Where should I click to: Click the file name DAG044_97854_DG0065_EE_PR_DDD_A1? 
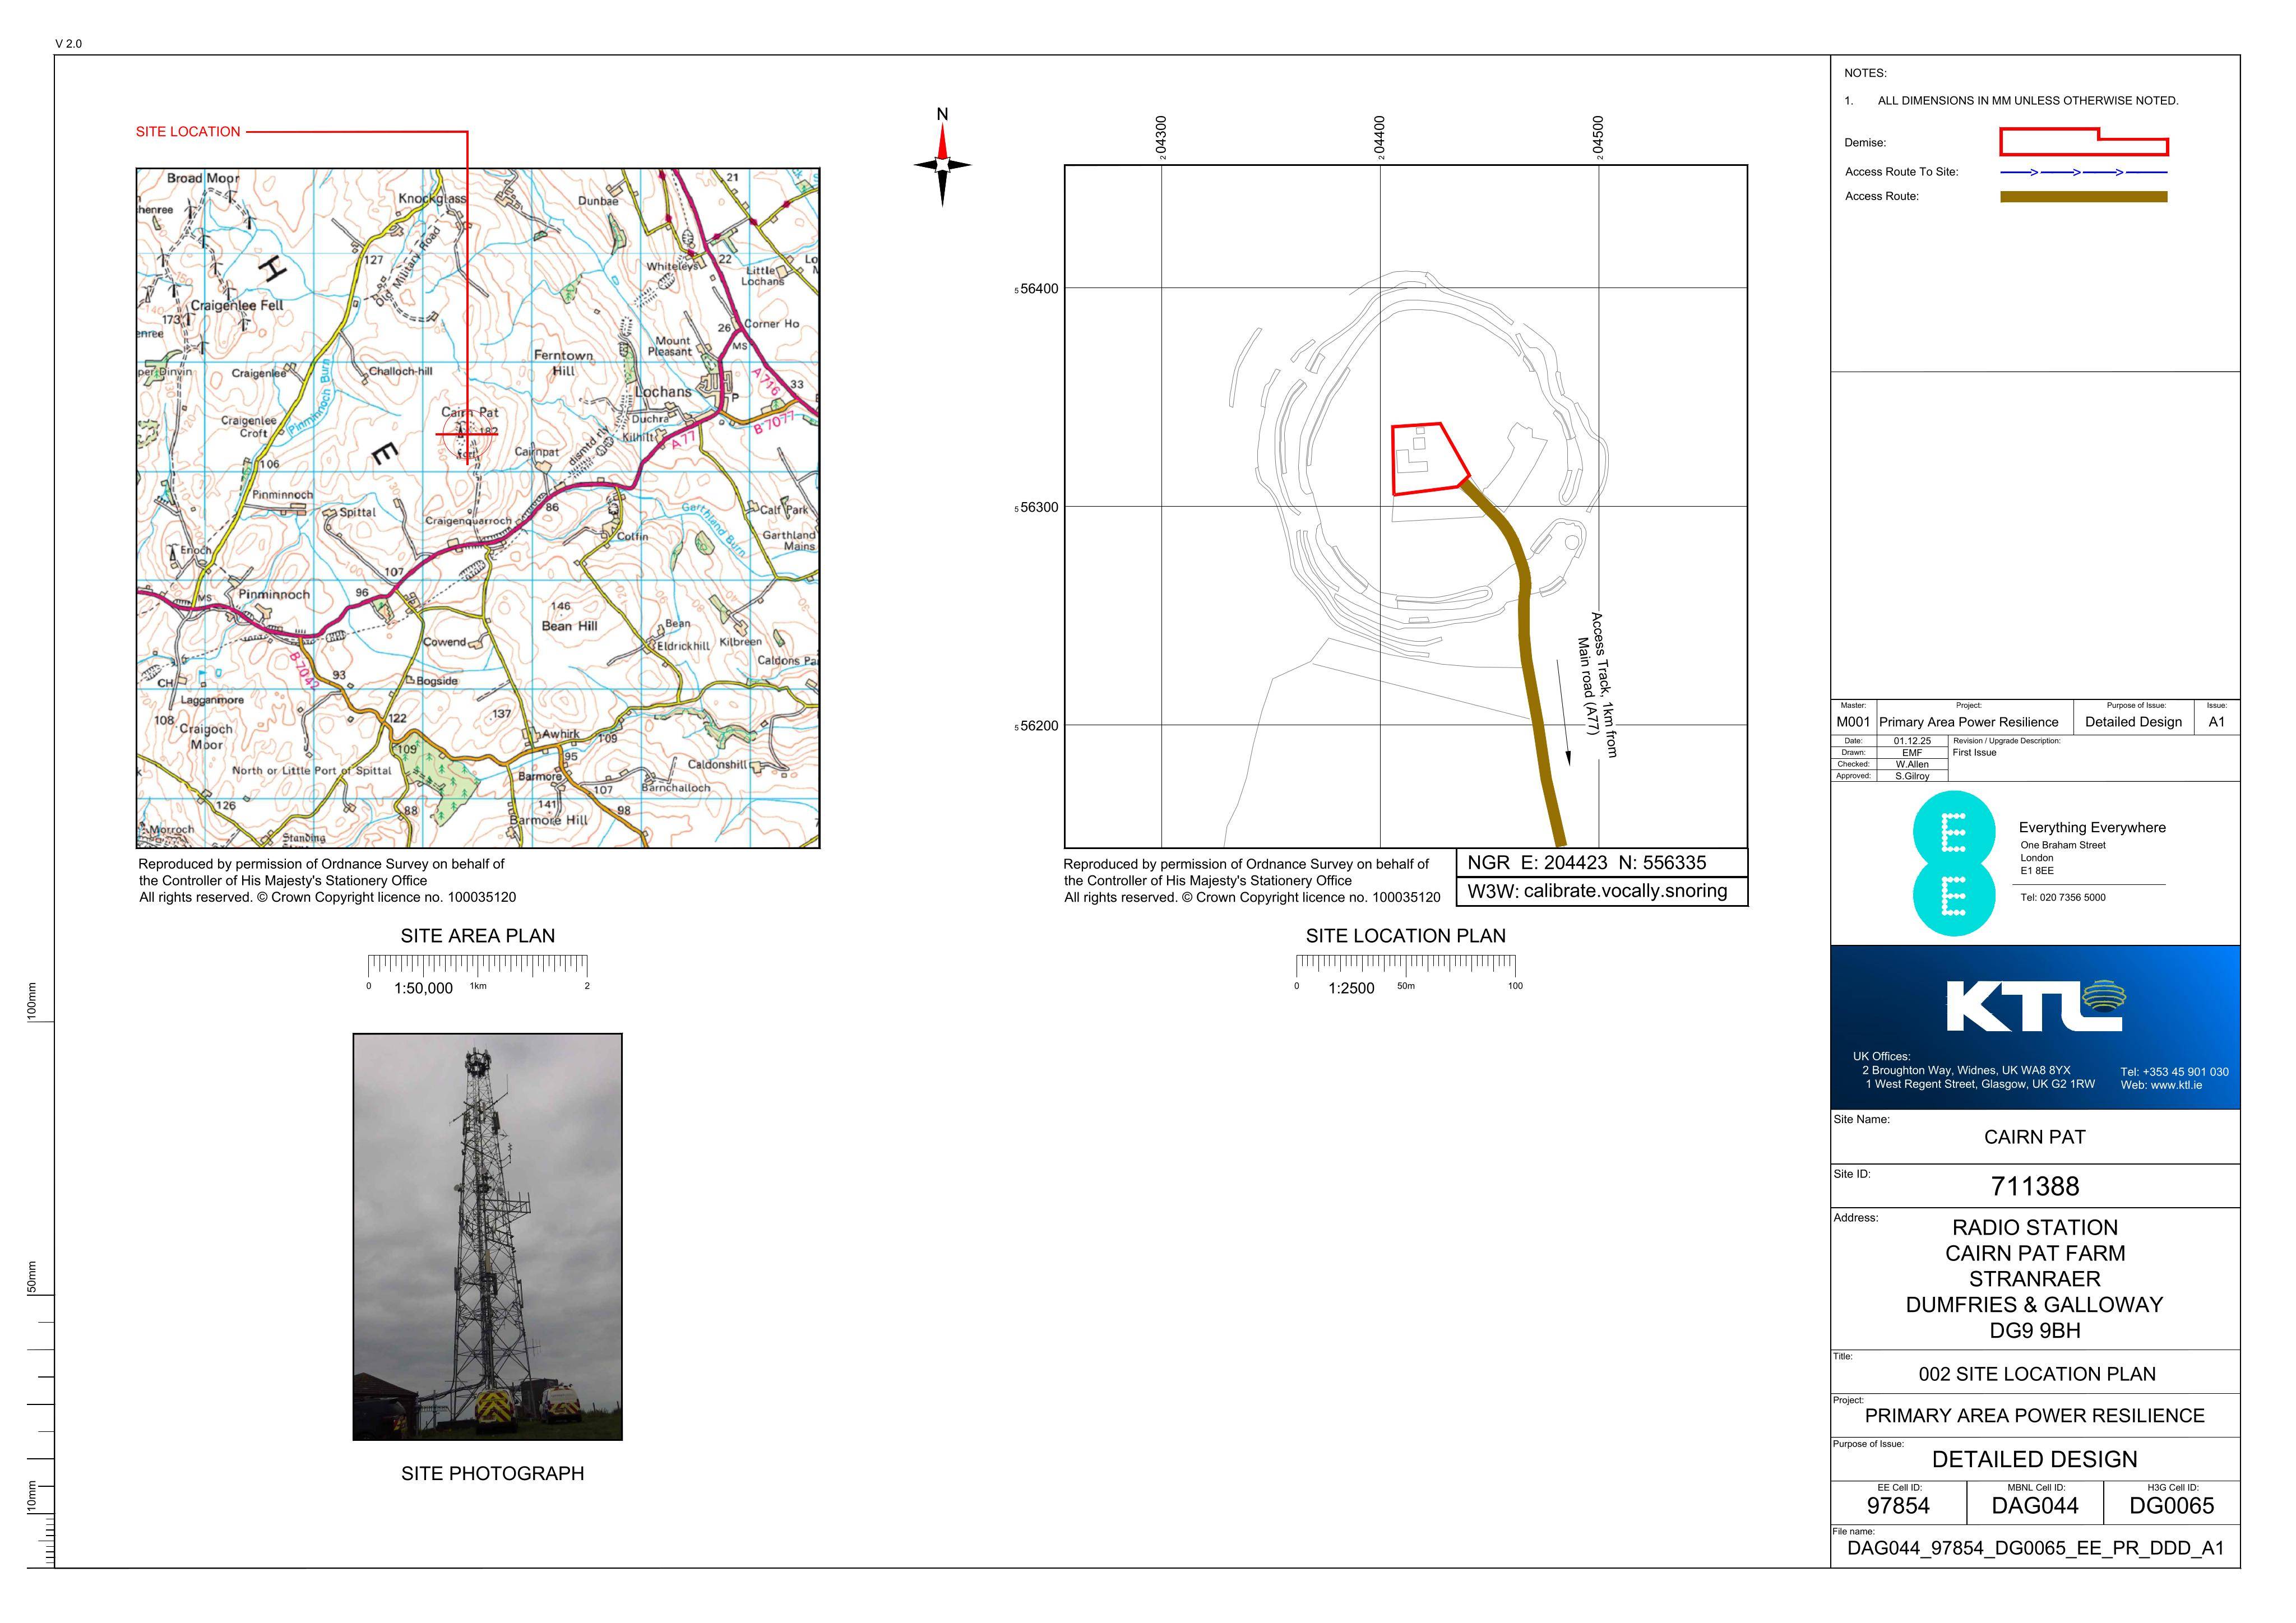pyautogui.click(x=2035, y=1549)
